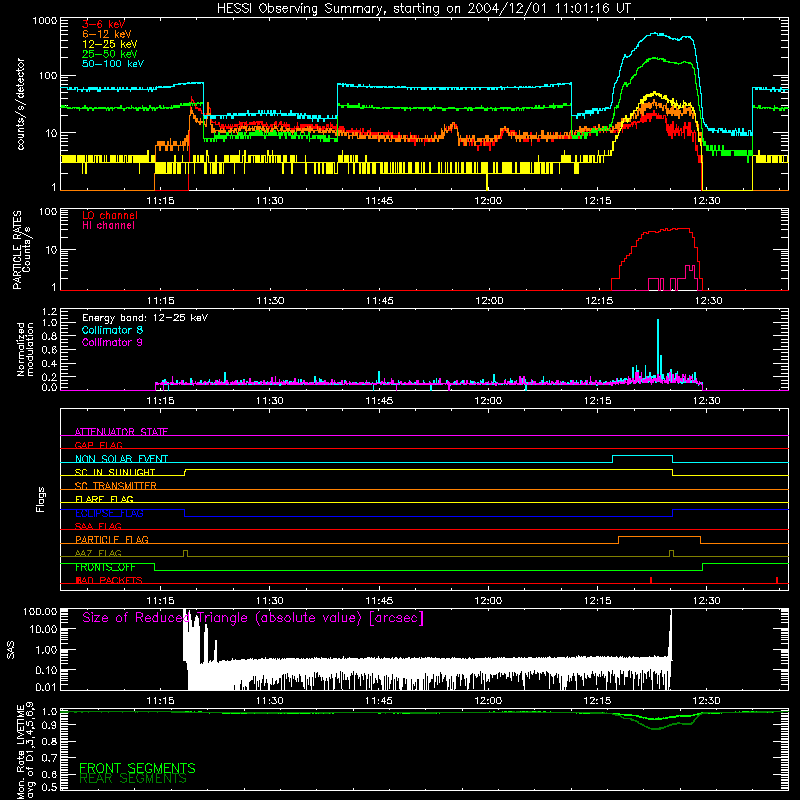Click the 'Size of Reduced Triangle' caption
This screenshot has height=800, width=800.
(x=253, y=618)
